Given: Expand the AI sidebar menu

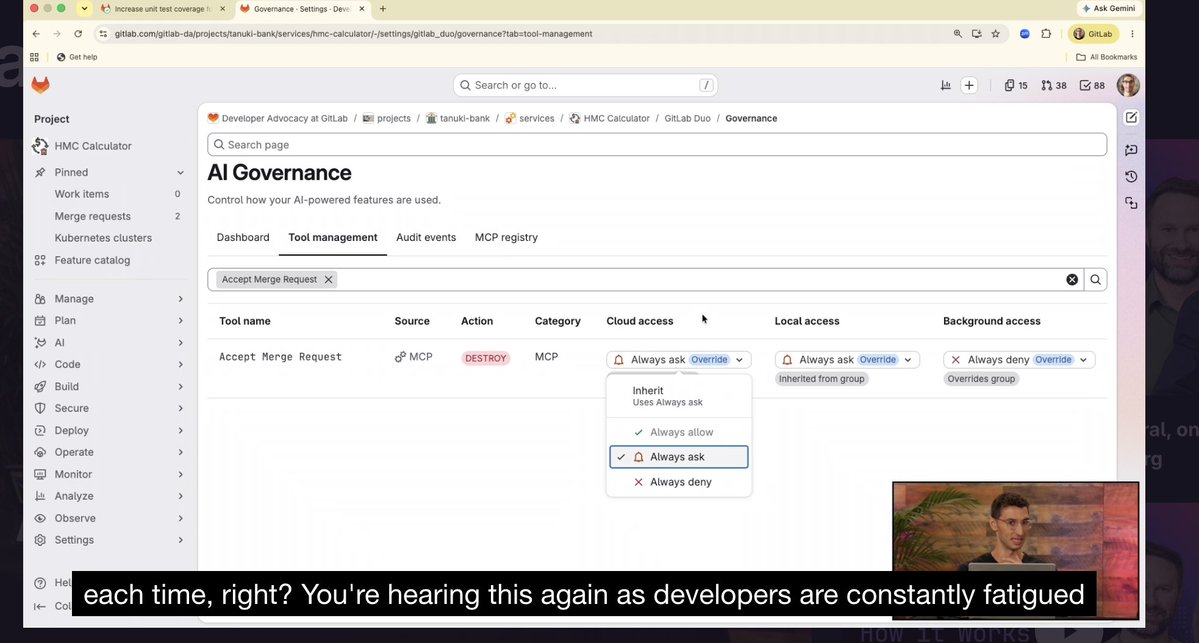Looking at the screenshot, I should 109,343.
